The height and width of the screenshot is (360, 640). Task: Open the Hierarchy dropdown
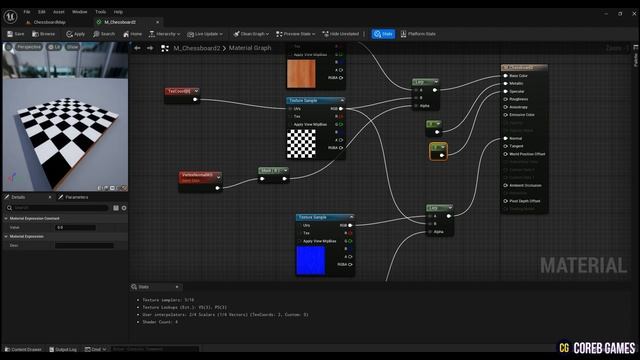click(164, 34)
